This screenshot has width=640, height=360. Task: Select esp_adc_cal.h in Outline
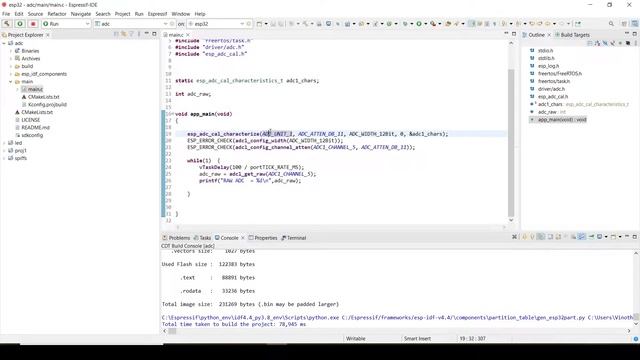tap(553, 97)
